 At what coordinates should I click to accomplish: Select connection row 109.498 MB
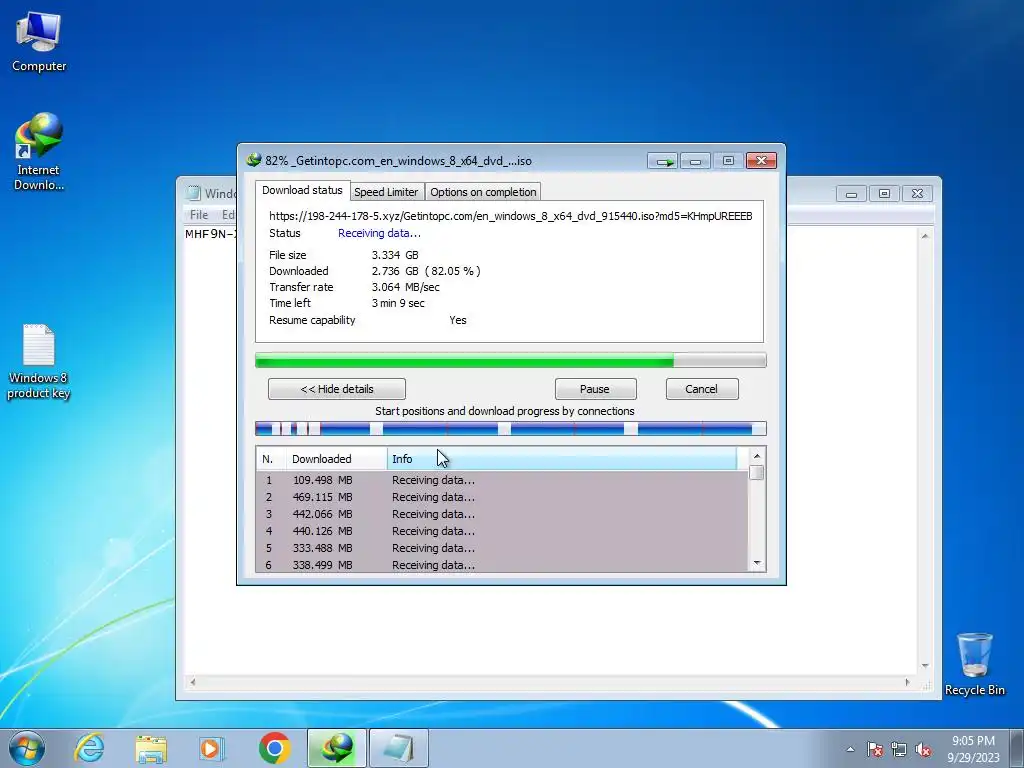(x=502, y=480)
